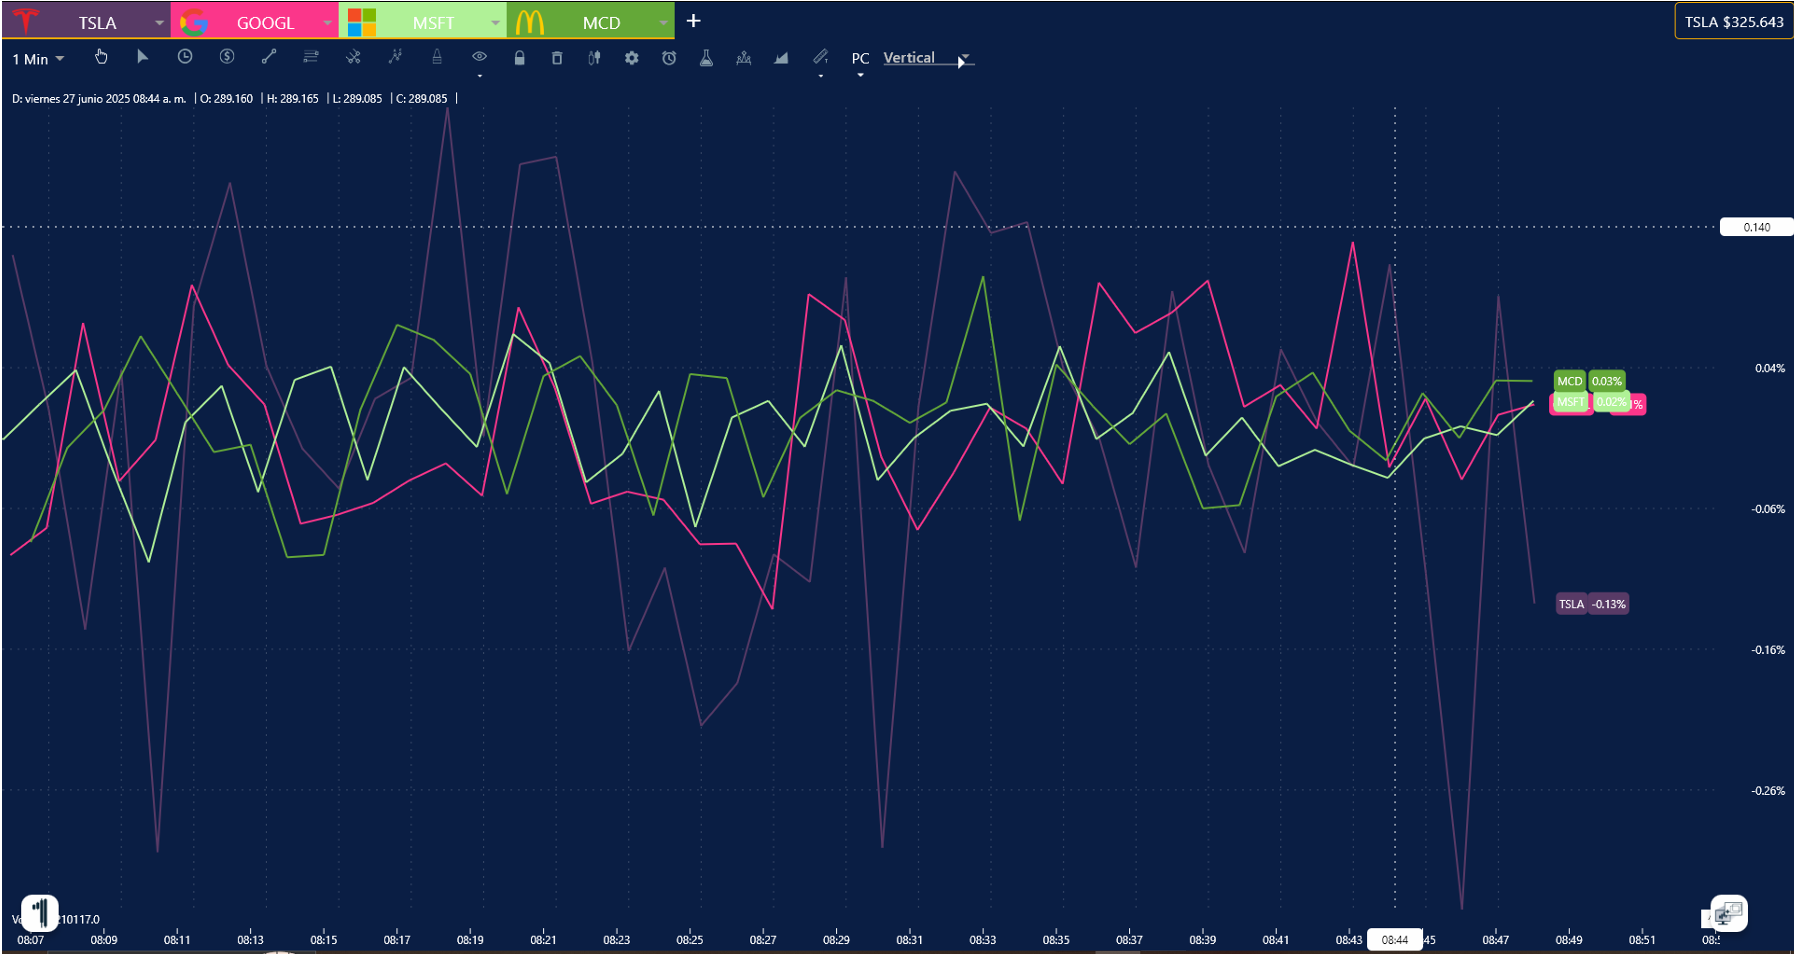Add a new symbol with plus button
1795x957 pixels.
[693, 21]
